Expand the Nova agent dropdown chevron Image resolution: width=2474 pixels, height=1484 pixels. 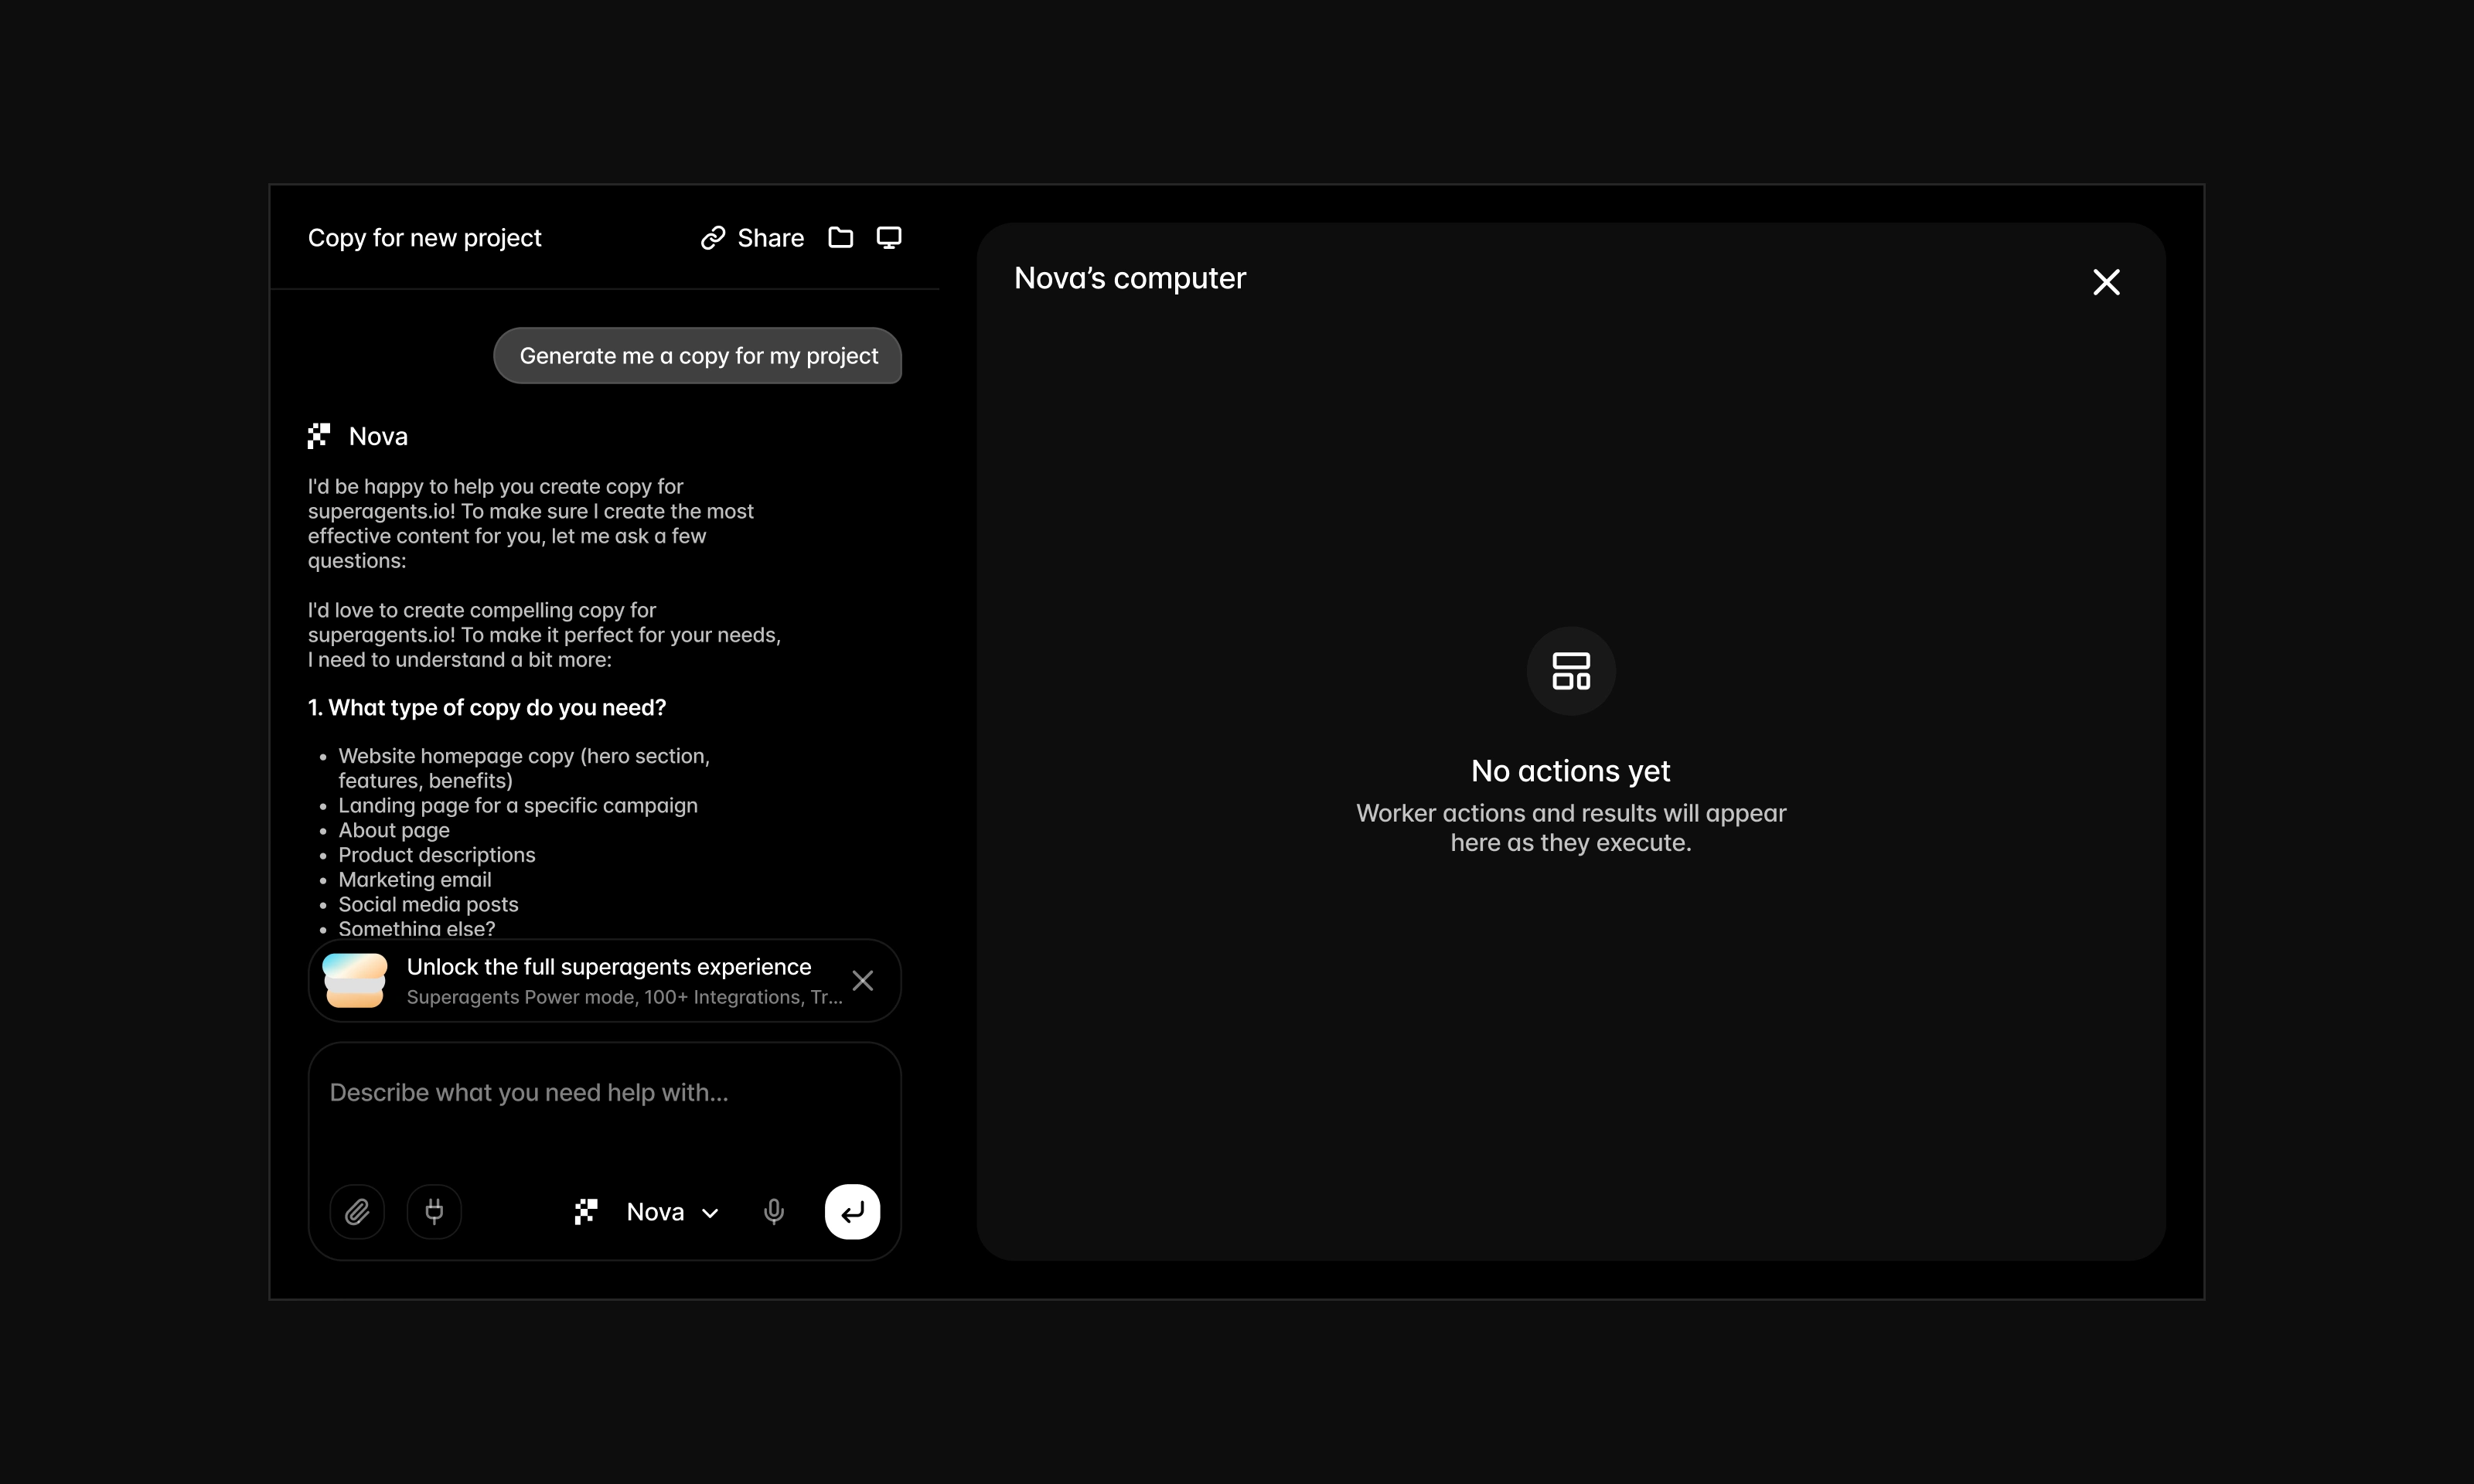tap(711, 1213)
